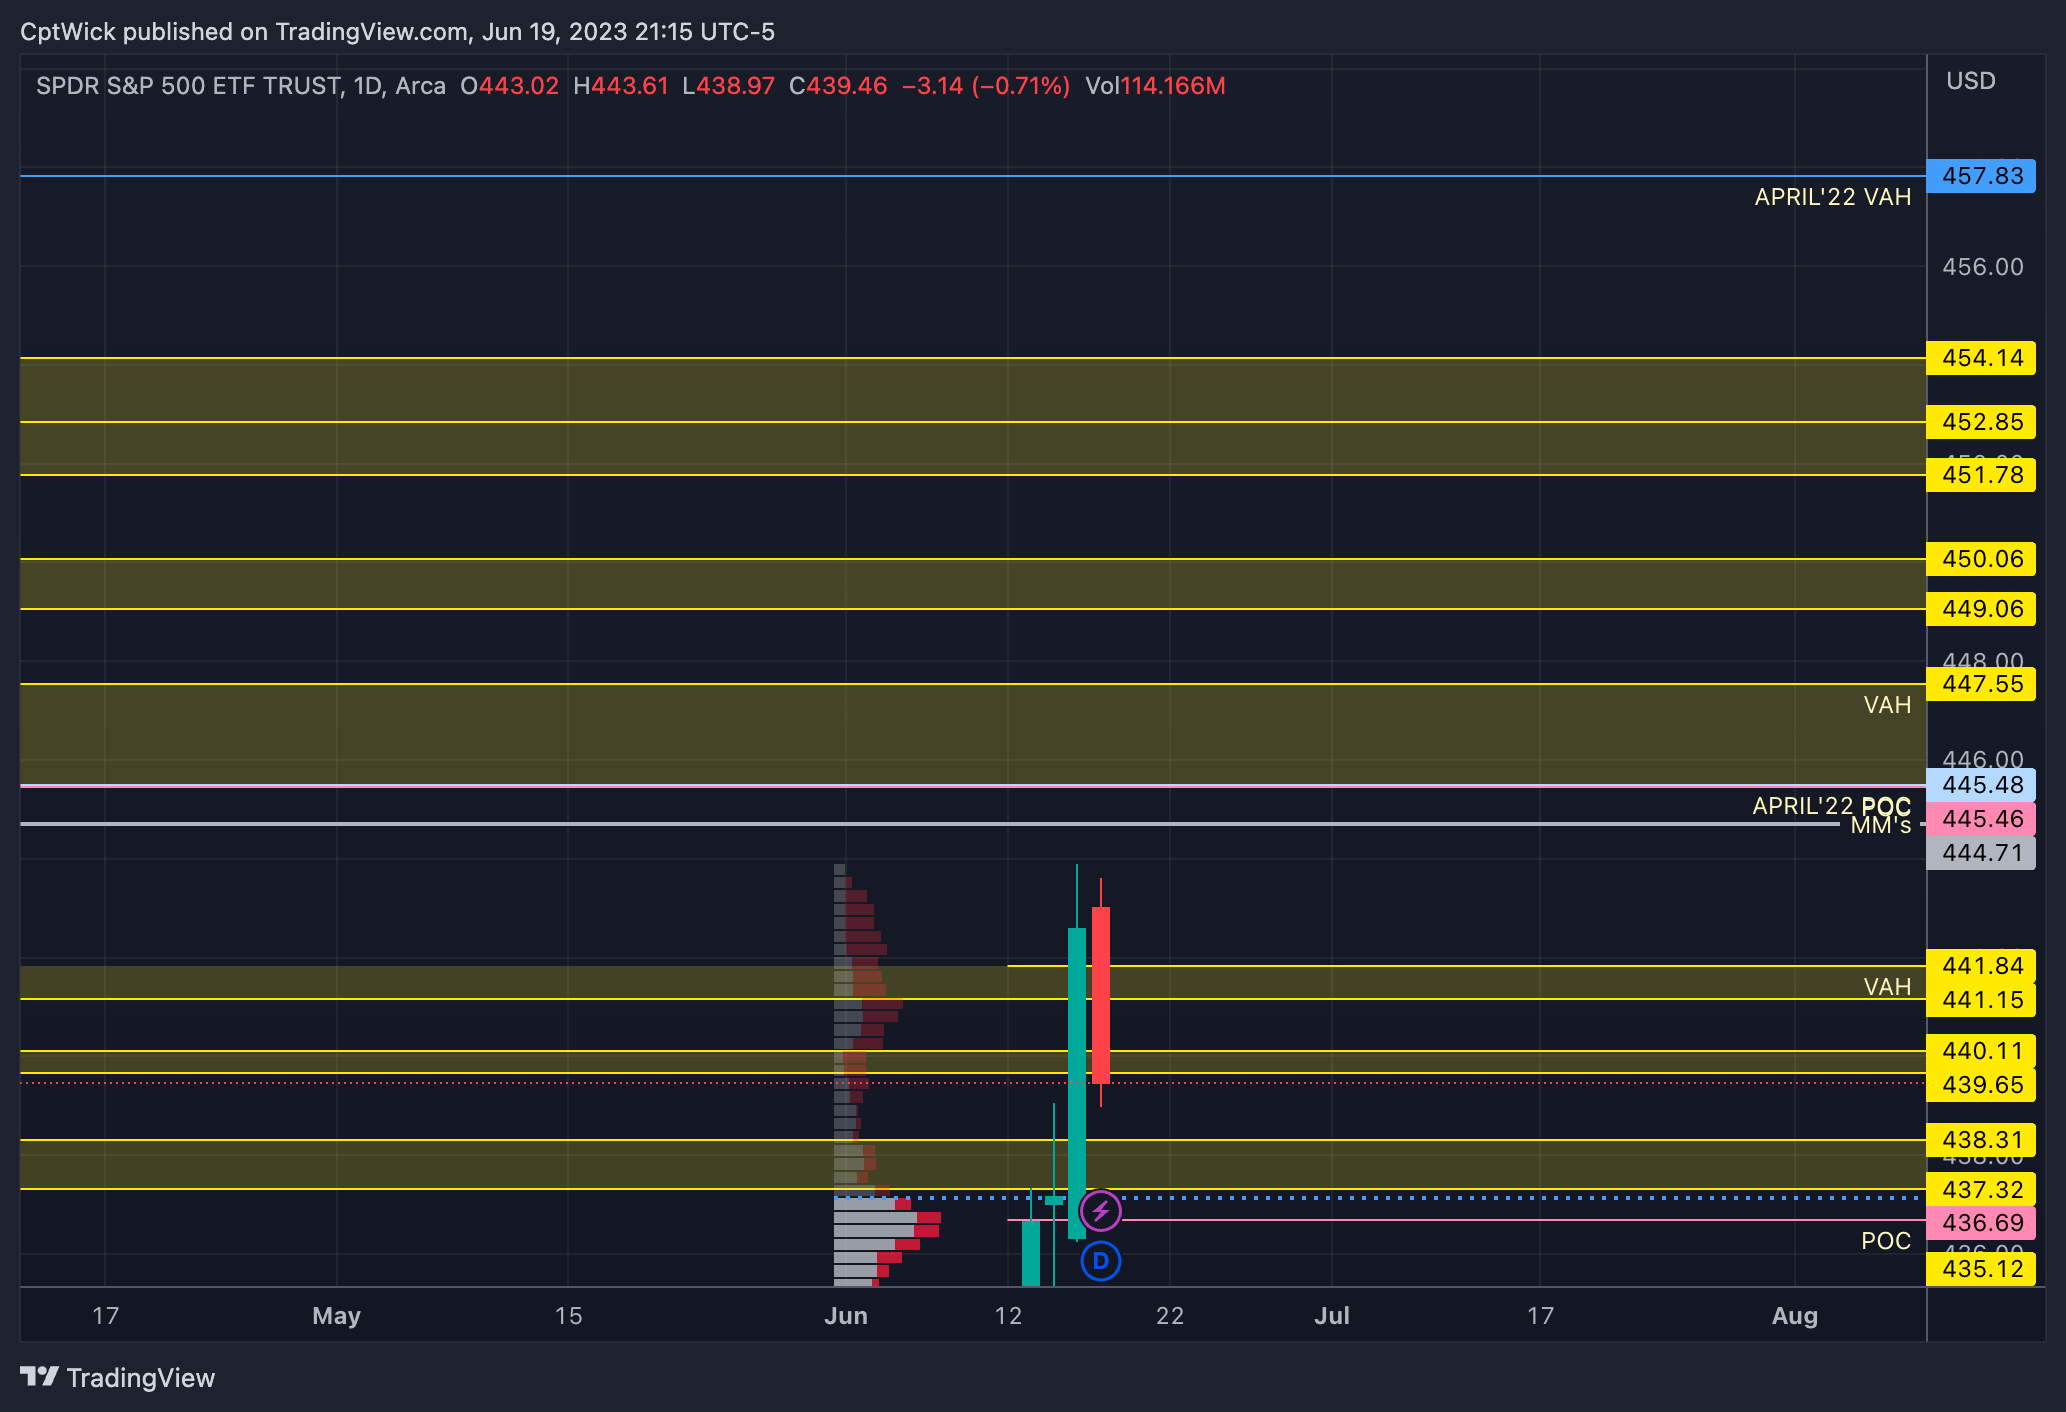
Task: Click the Jul label on time axis
Action: [1331, 1315]
